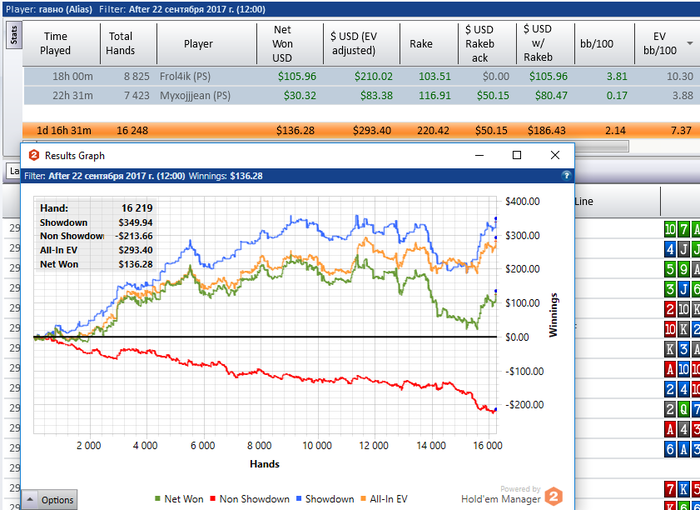Image resolution: width=700 pixels, height=510 pixels.
Task: Toggle Non Showdown series in legend
Action: pyautogui.click(x=250, y=499)
